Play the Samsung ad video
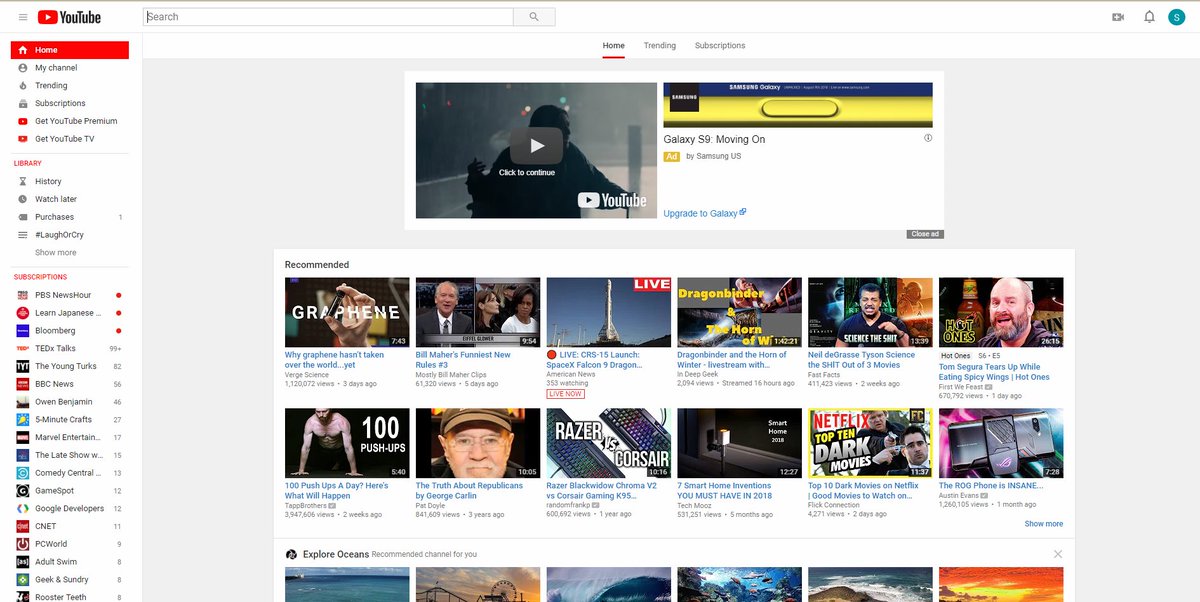Screen dimensions: 1200x602 [536, 146]
